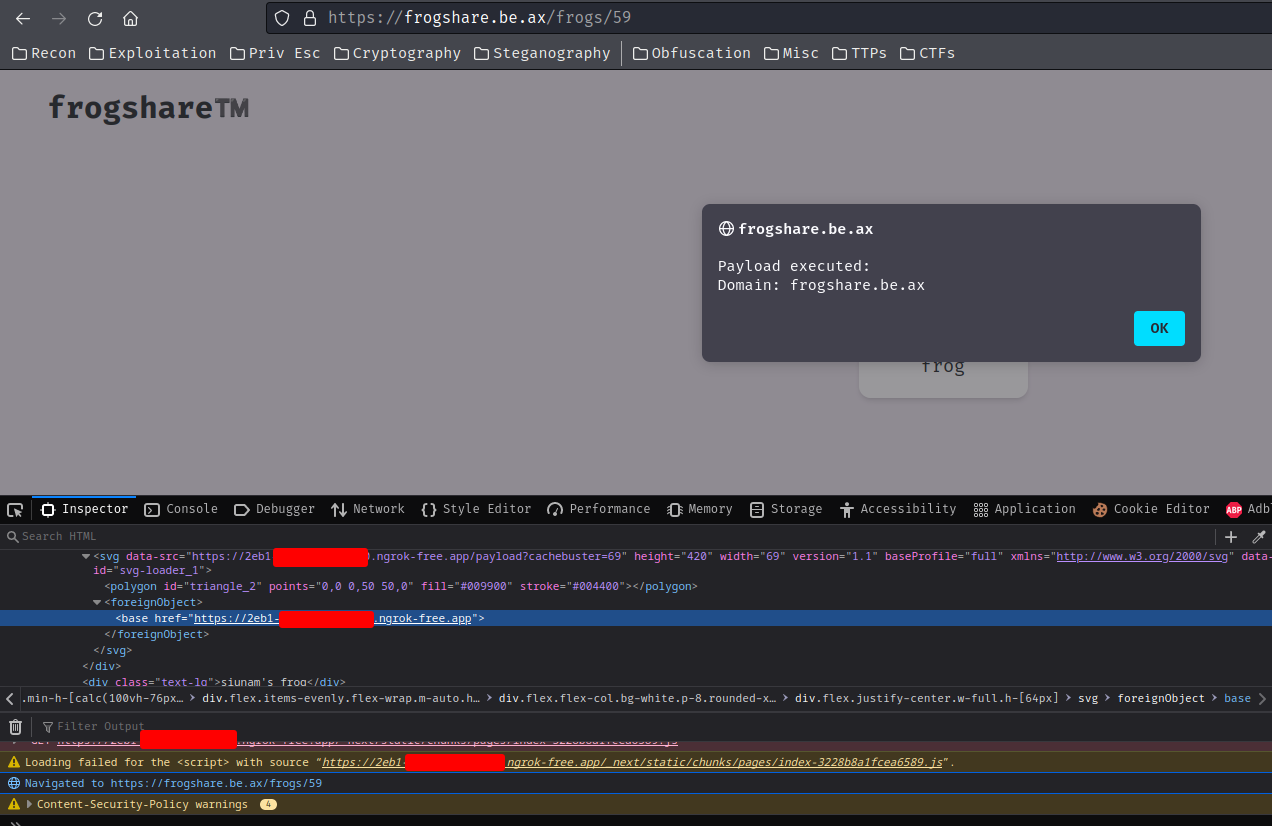Switch to the Network tab

coord(368,509)
